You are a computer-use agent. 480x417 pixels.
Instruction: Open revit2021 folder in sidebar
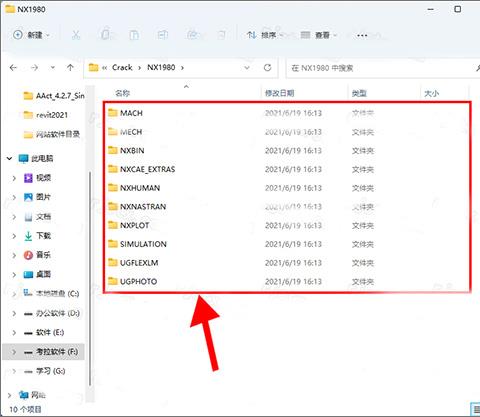pos(46,115)
